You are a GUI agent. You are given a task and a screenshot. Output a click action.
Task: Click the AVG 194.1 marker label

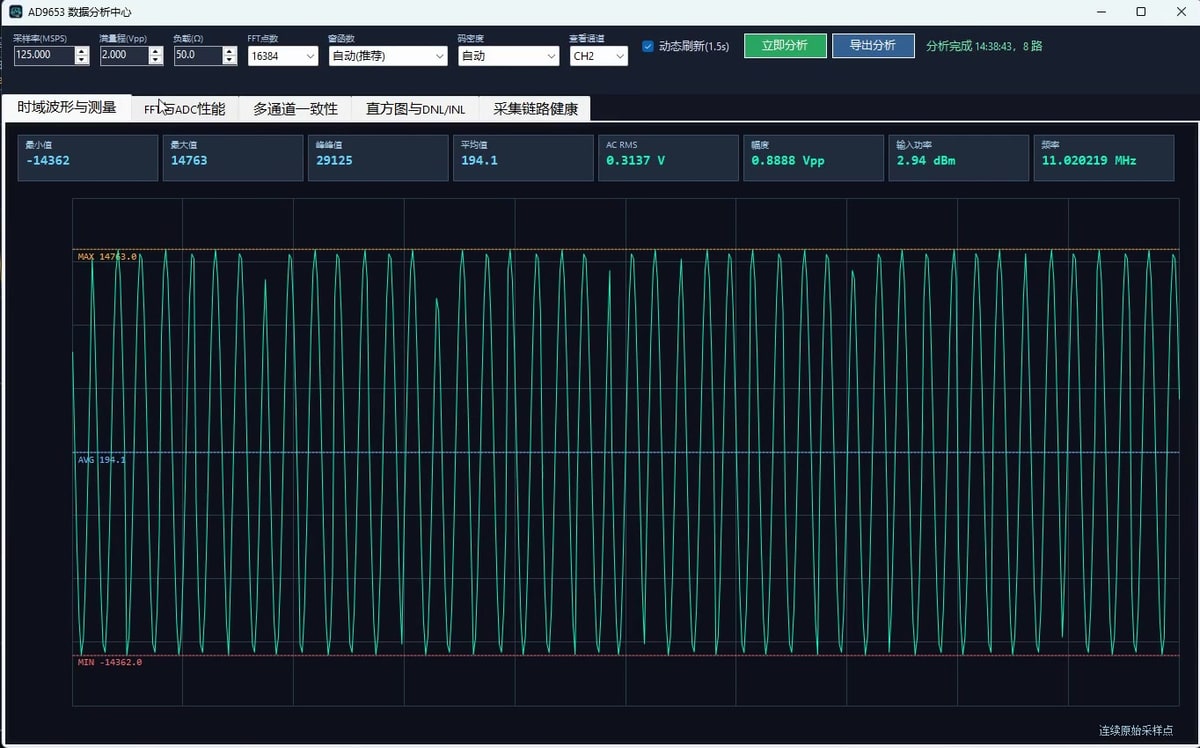[x=102, y=460]
